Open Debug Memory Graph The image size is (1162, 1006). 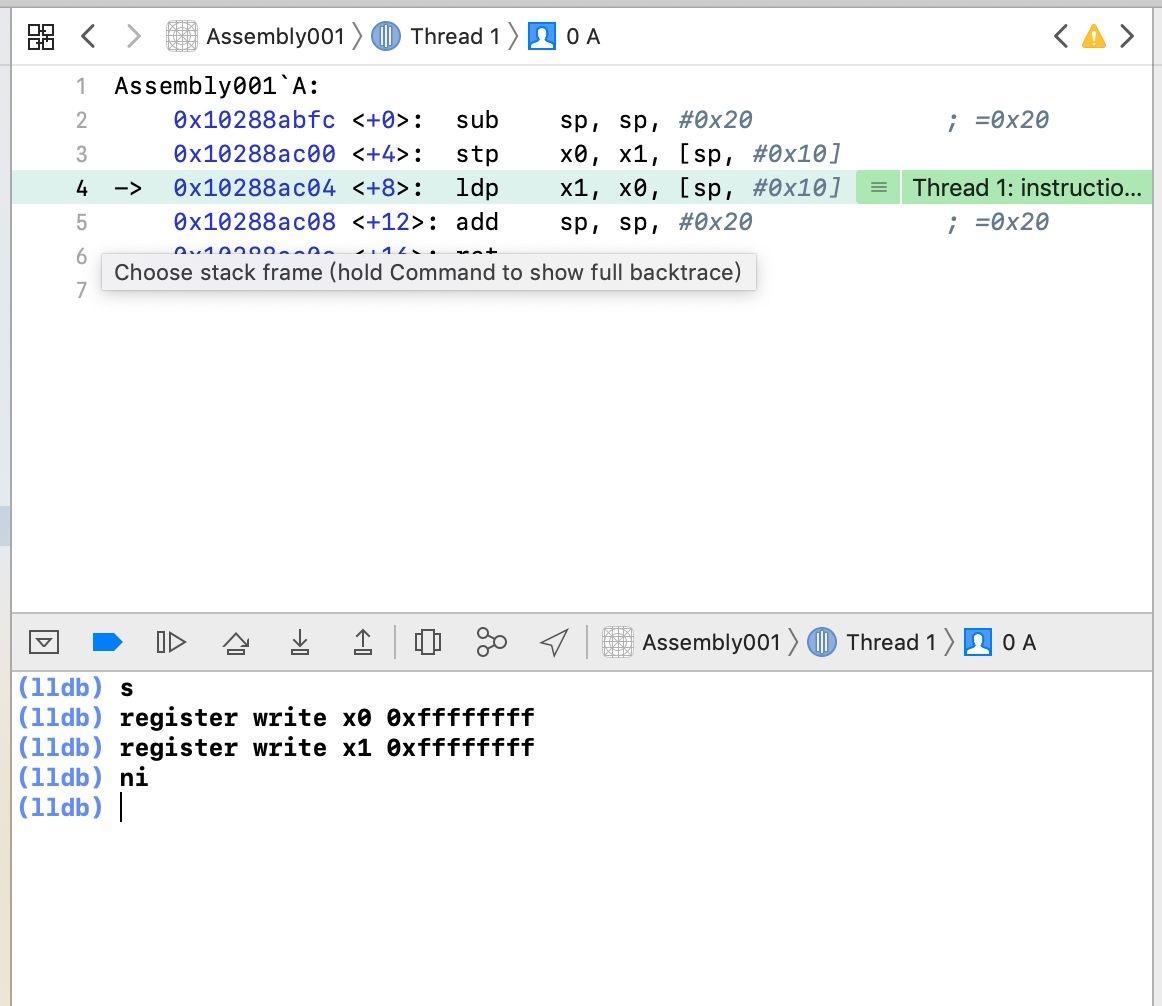point(491,642)
